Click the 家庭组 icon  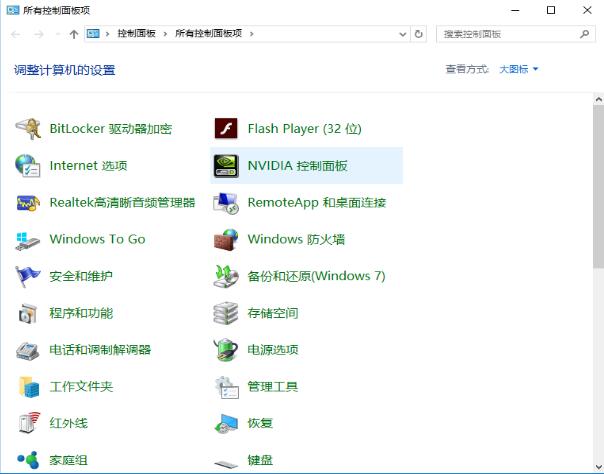[x=28, y=460]
